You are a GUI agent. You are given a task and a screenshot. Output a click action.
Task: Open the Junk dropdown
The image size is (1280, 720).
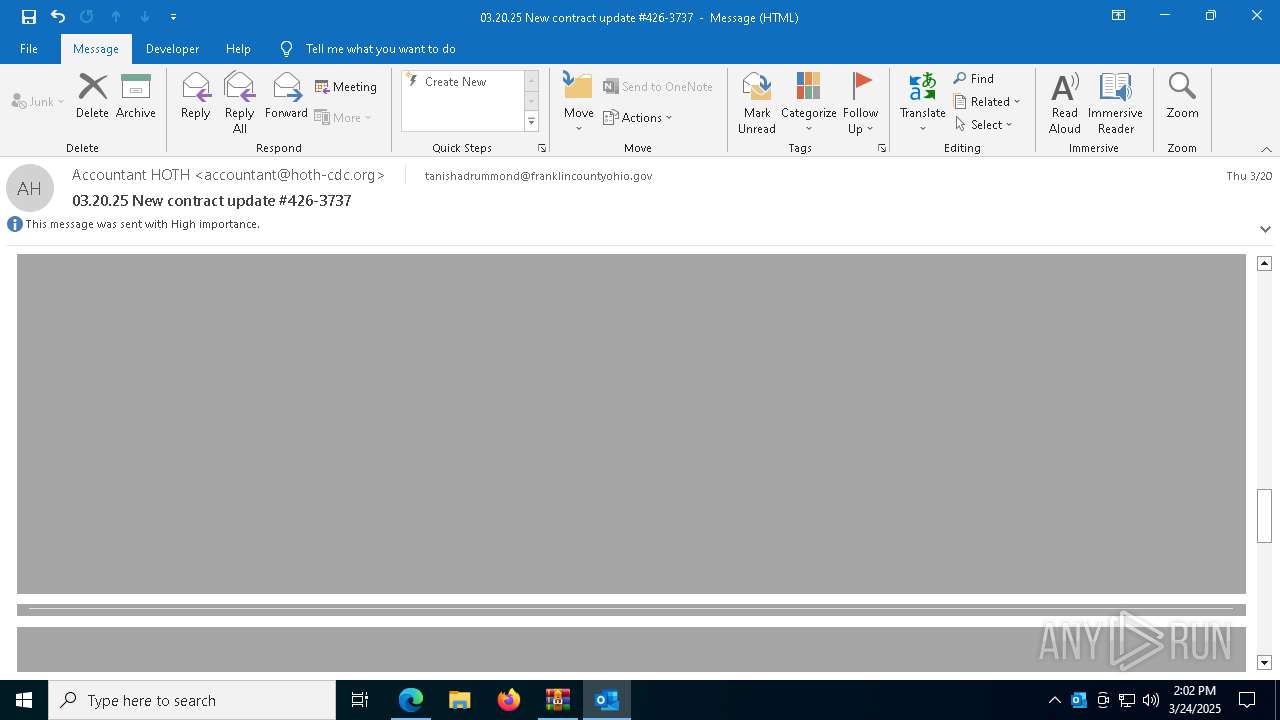pos(39,101)
